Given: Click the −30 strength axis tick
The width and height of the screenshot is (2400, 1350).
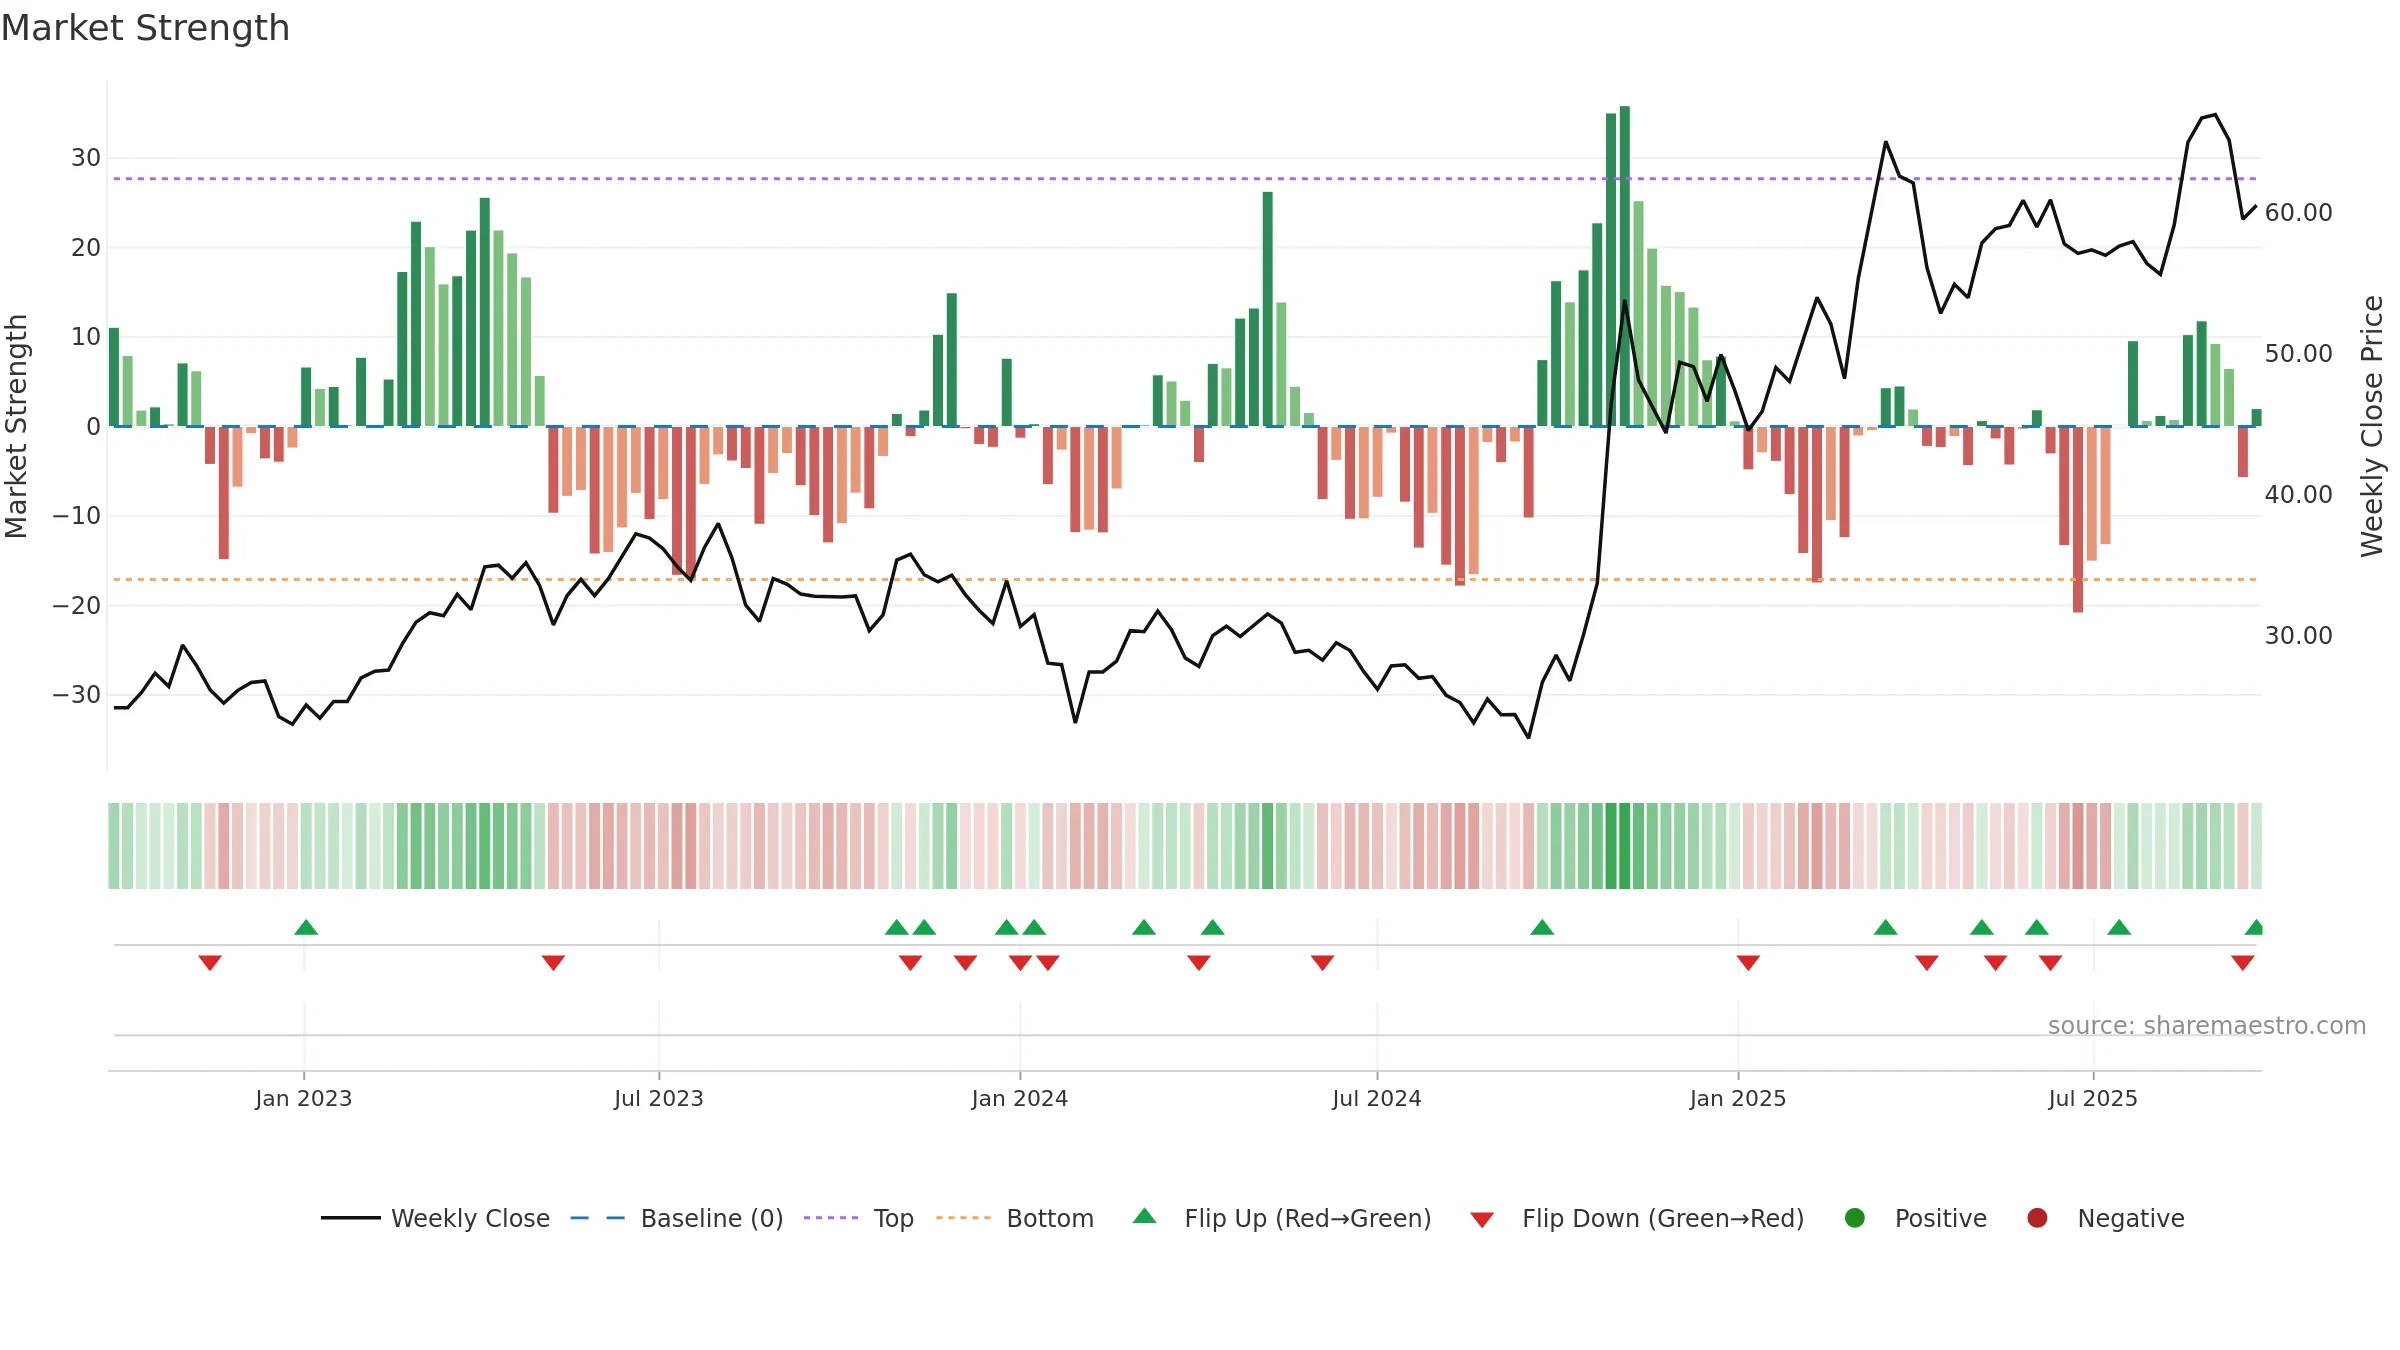Looking at the screenshot, I should point(77,695).
